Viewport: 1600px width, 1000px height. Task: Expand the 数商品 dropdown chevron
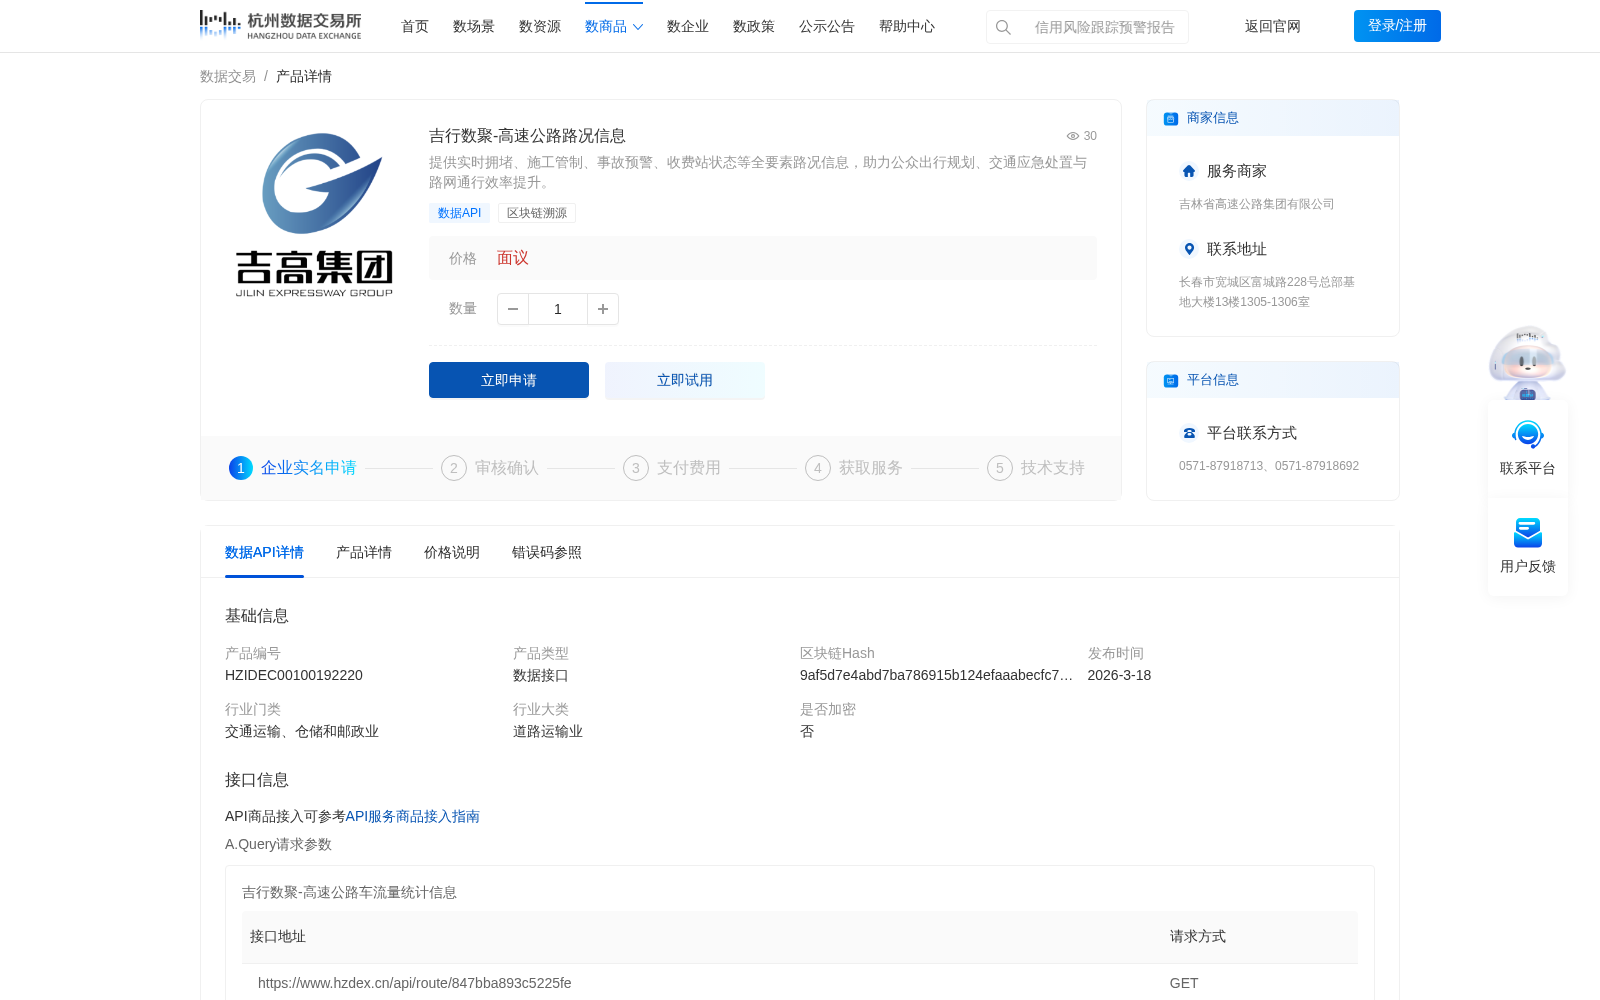click(x=638, y=27)
